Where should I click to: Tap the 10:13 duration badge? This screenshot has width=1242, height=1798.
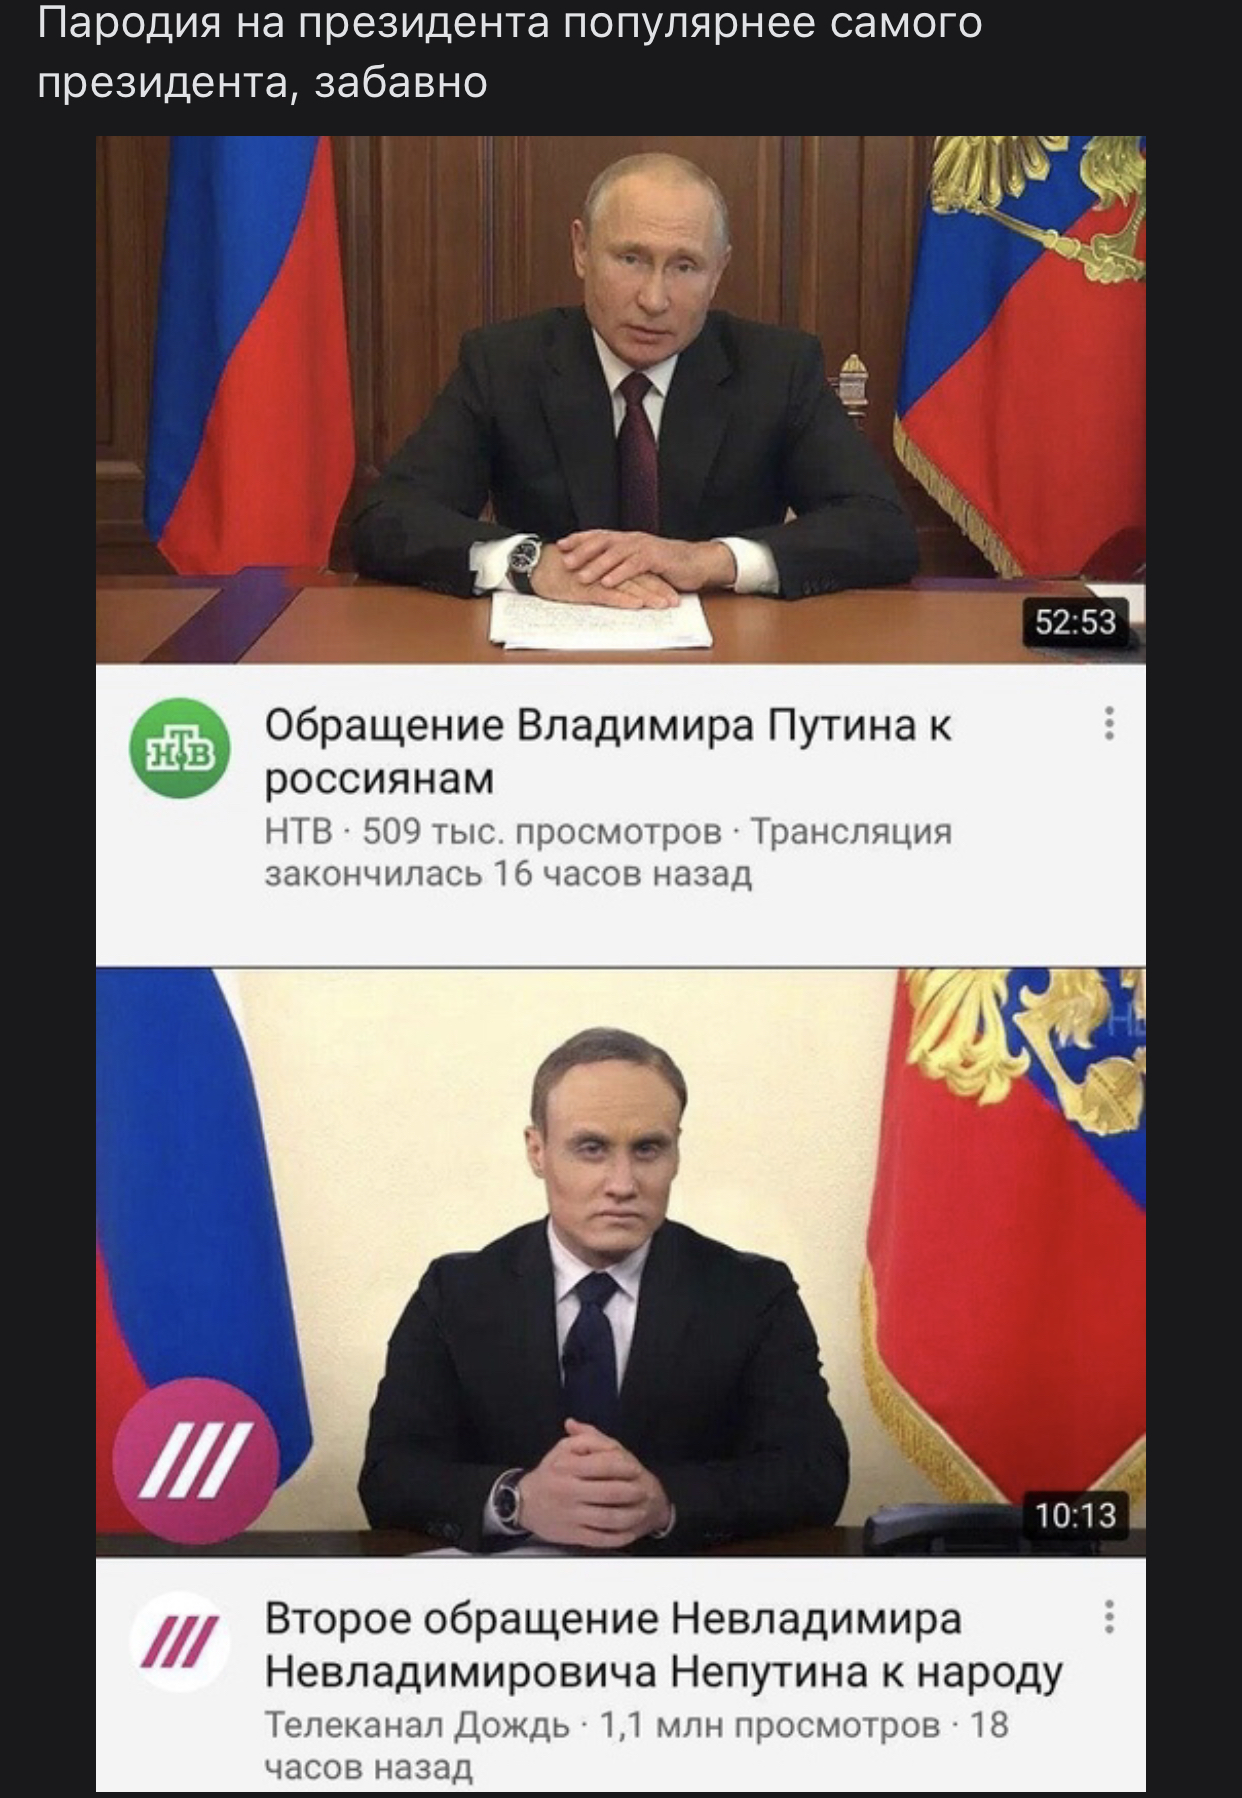[1076, 1515]
